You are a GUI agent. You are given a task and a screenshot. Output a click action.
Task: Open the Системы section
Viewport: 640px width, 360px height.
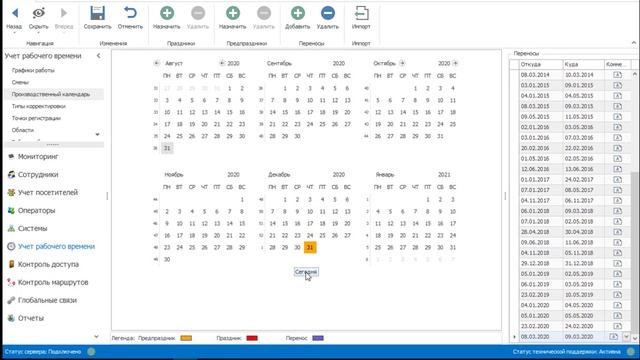[x=32, y=228]
